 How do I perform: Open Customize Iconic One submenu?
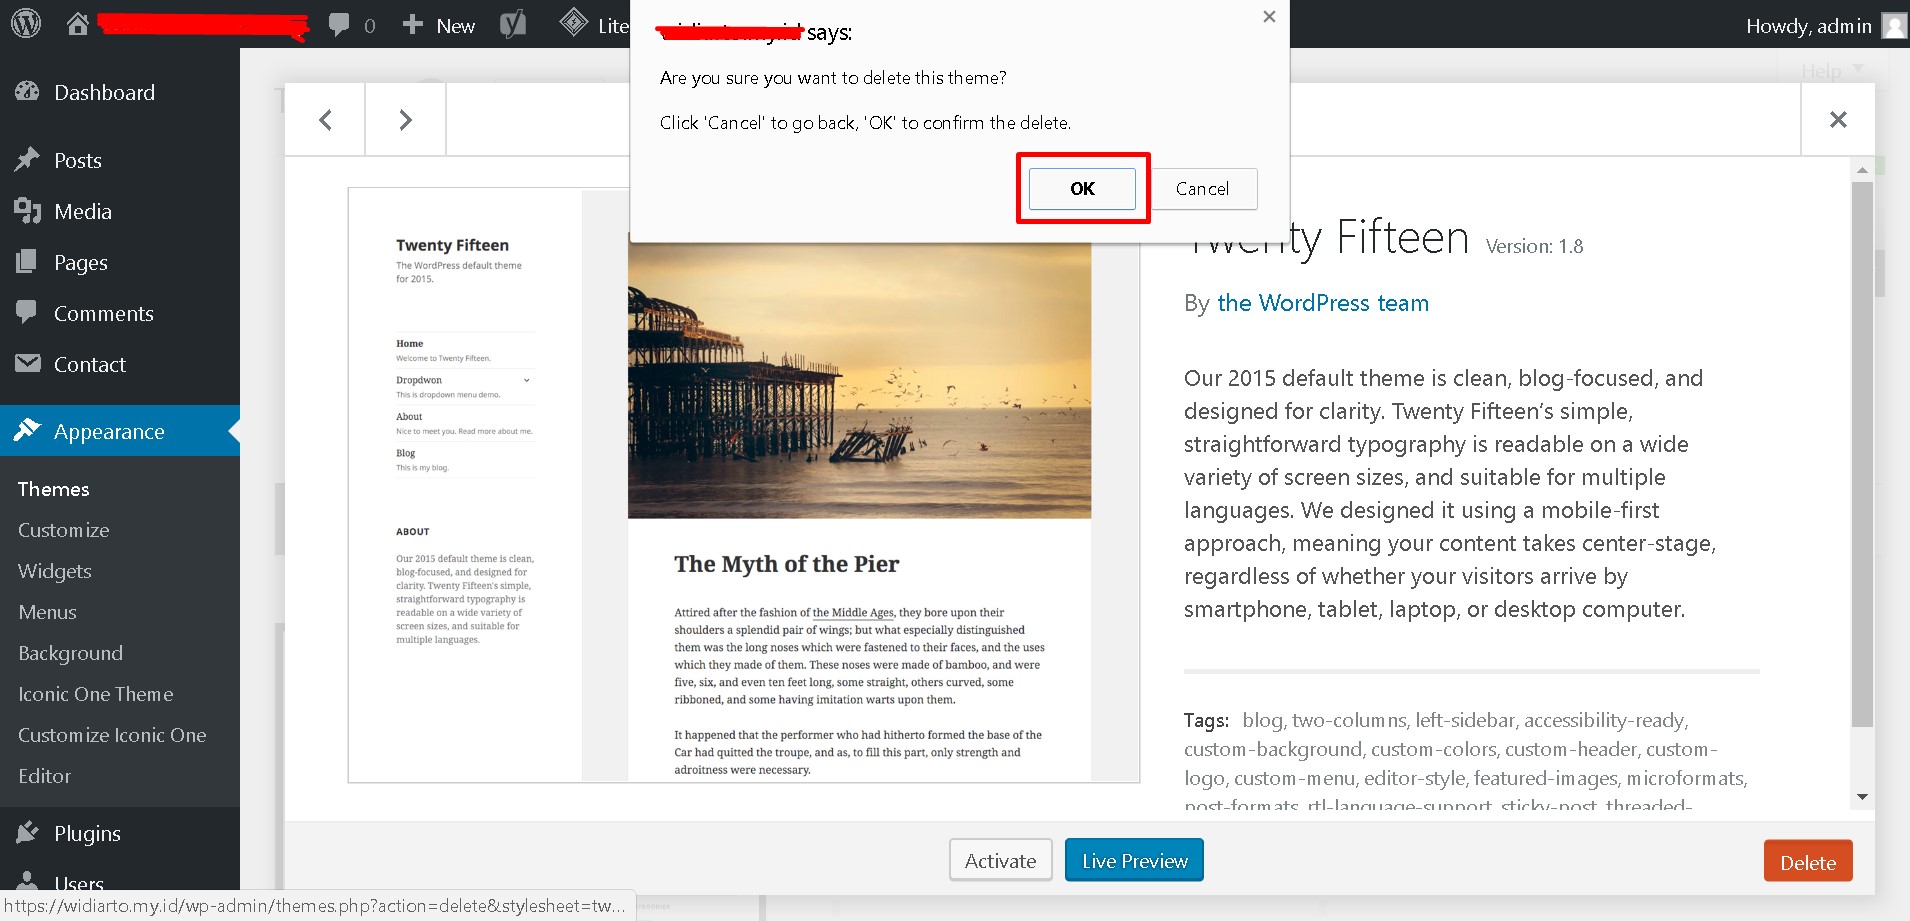pos(112,735)
